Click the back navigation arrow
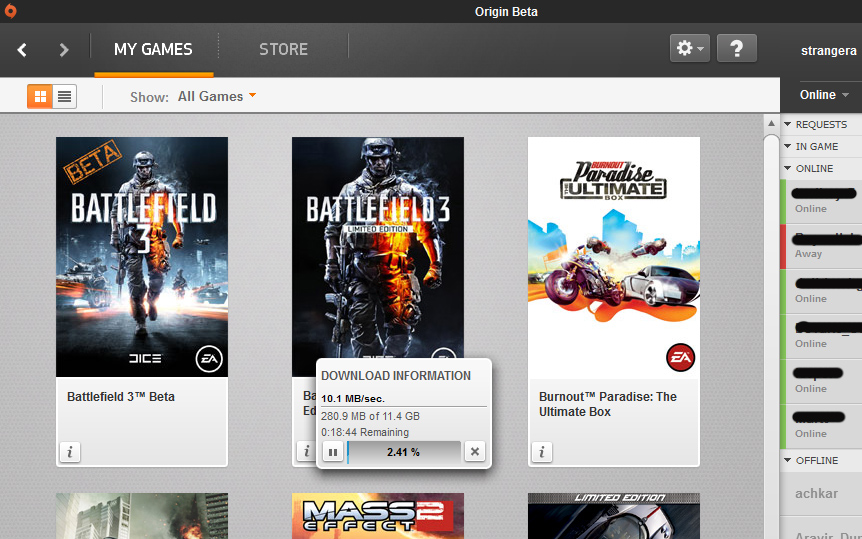The image size is (862, 539). pos(23,49)
